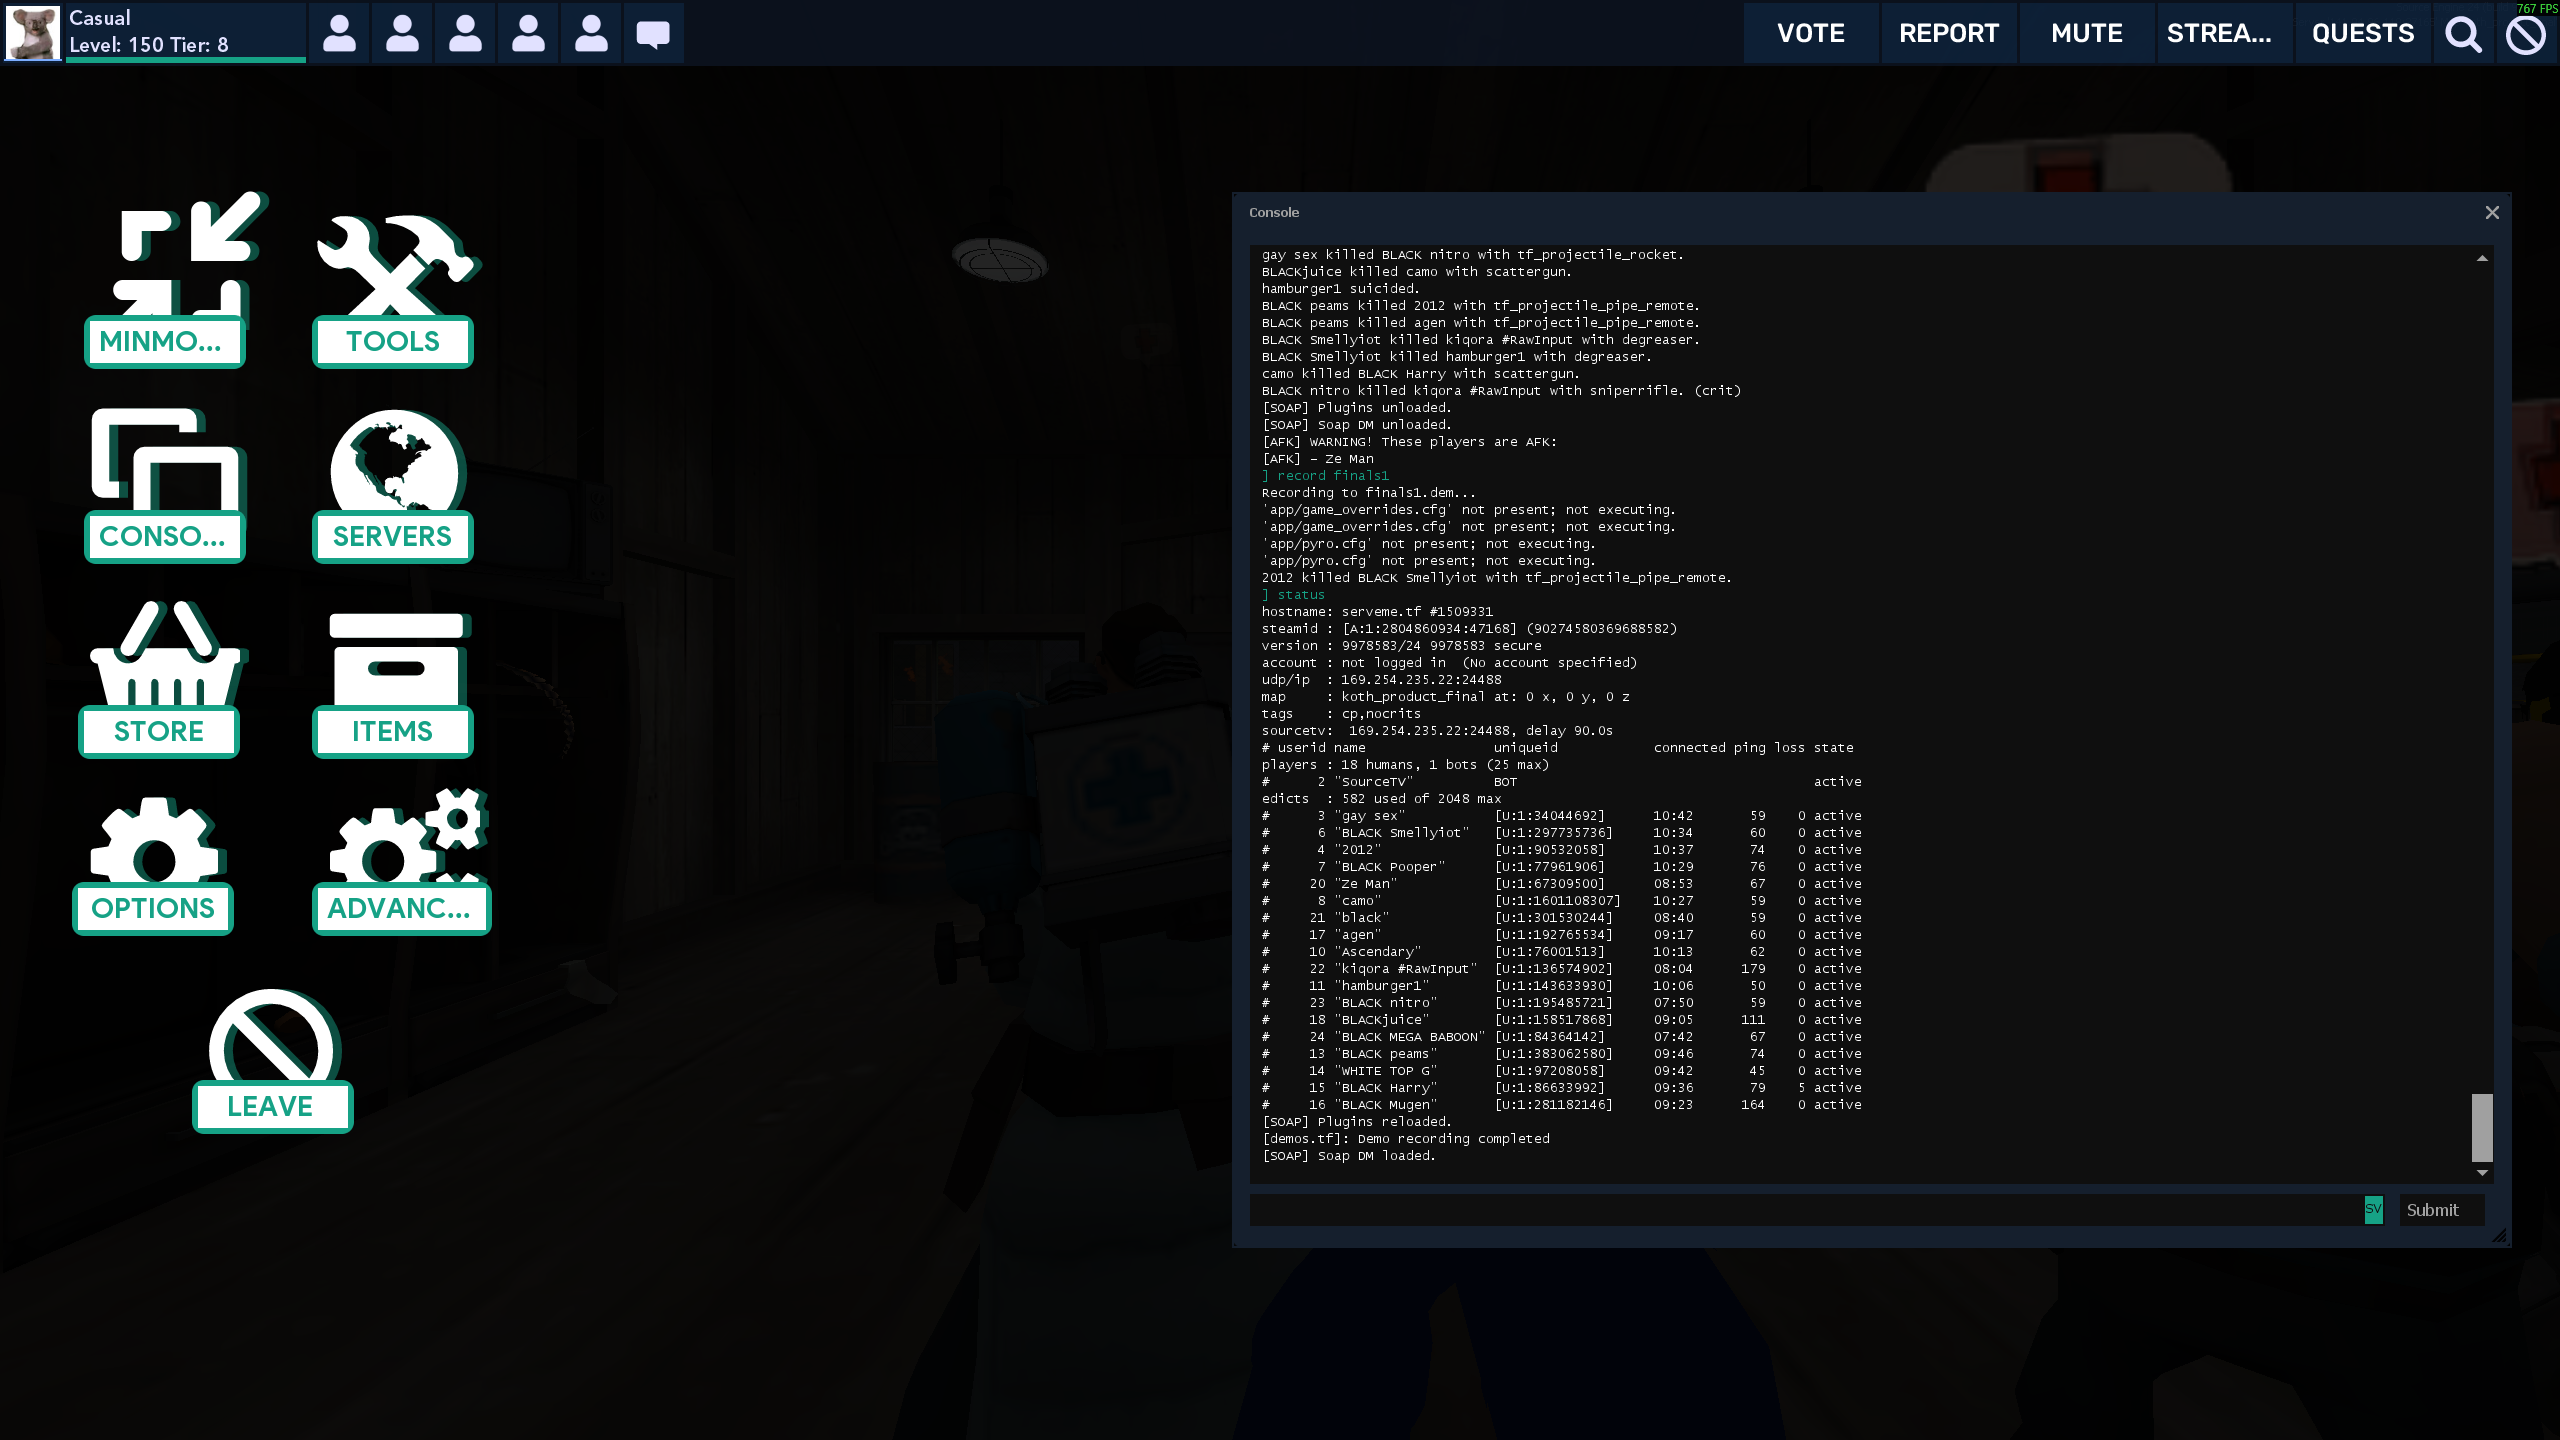The image size is (2560, 1440).
Task: Toggle the green SV button beside Submit
Action: pyautogui.click(x=2373, y=1209)
